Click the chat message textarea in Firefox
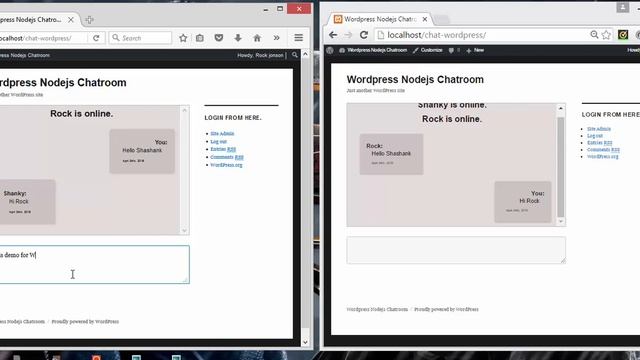640x360 pixels. point(94,264)
